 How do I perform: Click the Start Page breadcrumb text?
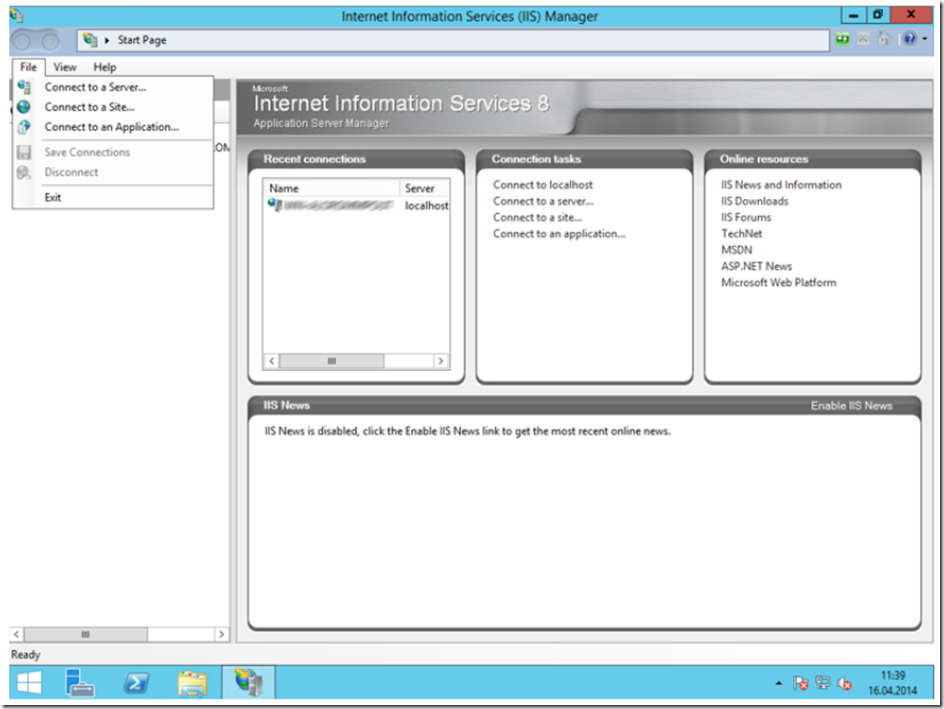tap(142, 40)
